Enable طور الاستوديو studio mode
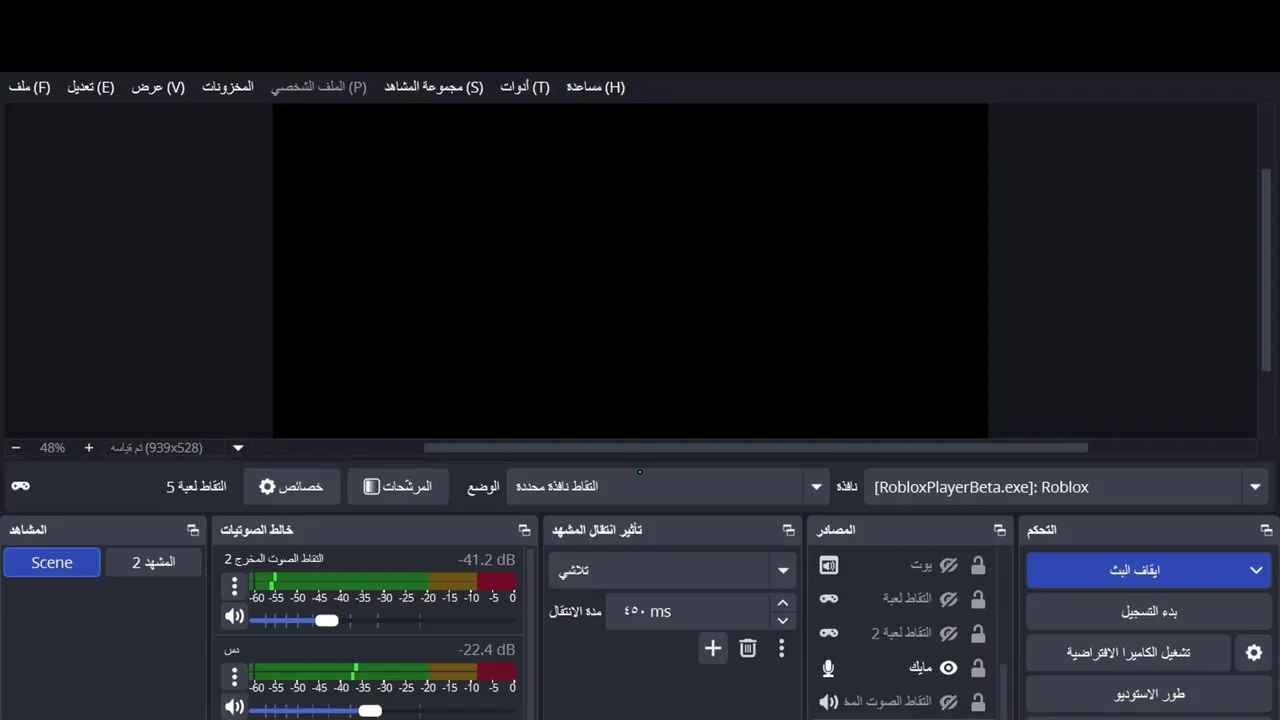1280x720 pixels. [1149, 694]
